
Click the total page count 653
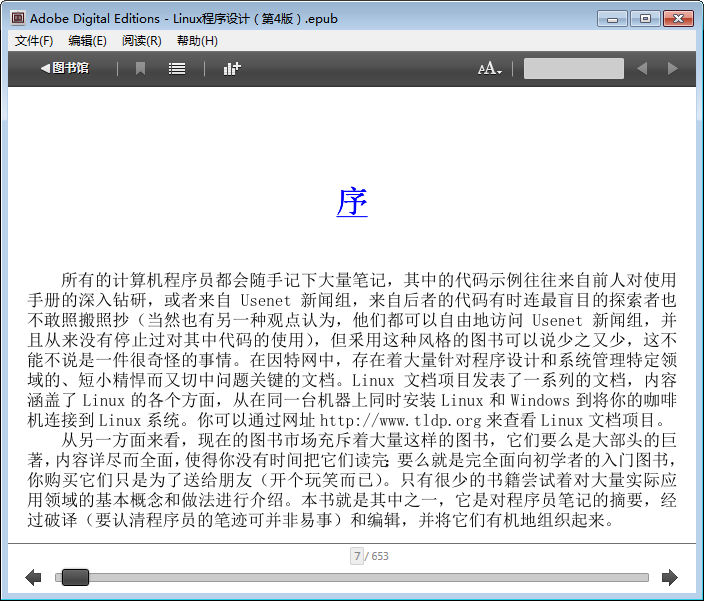tap(380, 556)
